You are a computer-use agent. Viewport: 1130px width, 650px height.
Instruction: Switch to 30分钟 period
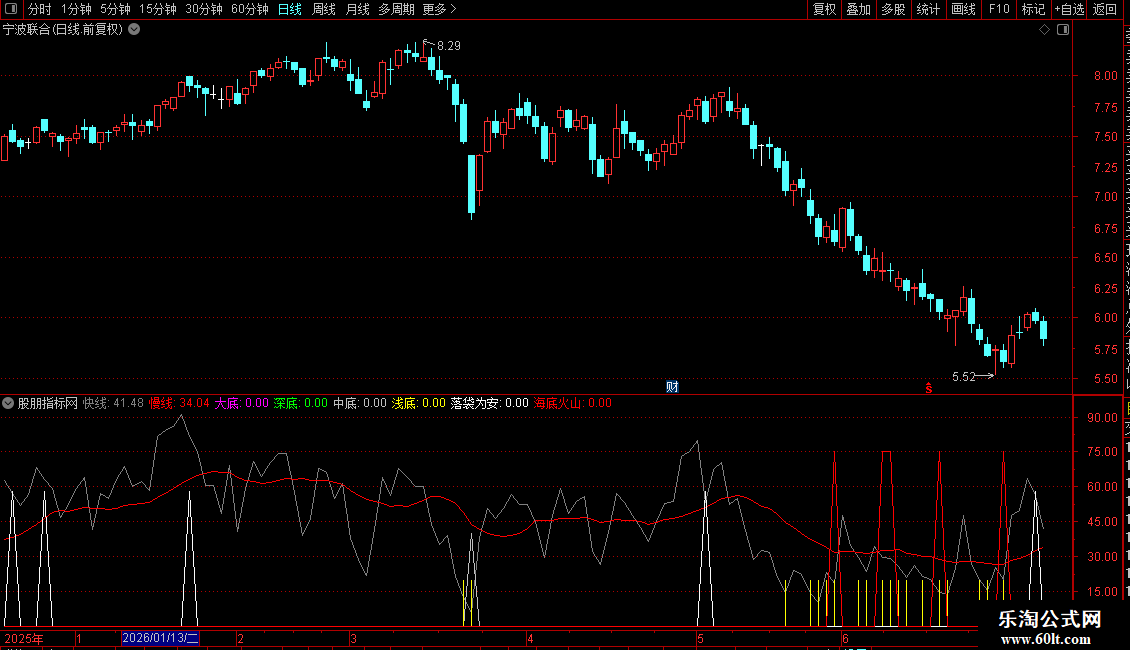[204, 9]
